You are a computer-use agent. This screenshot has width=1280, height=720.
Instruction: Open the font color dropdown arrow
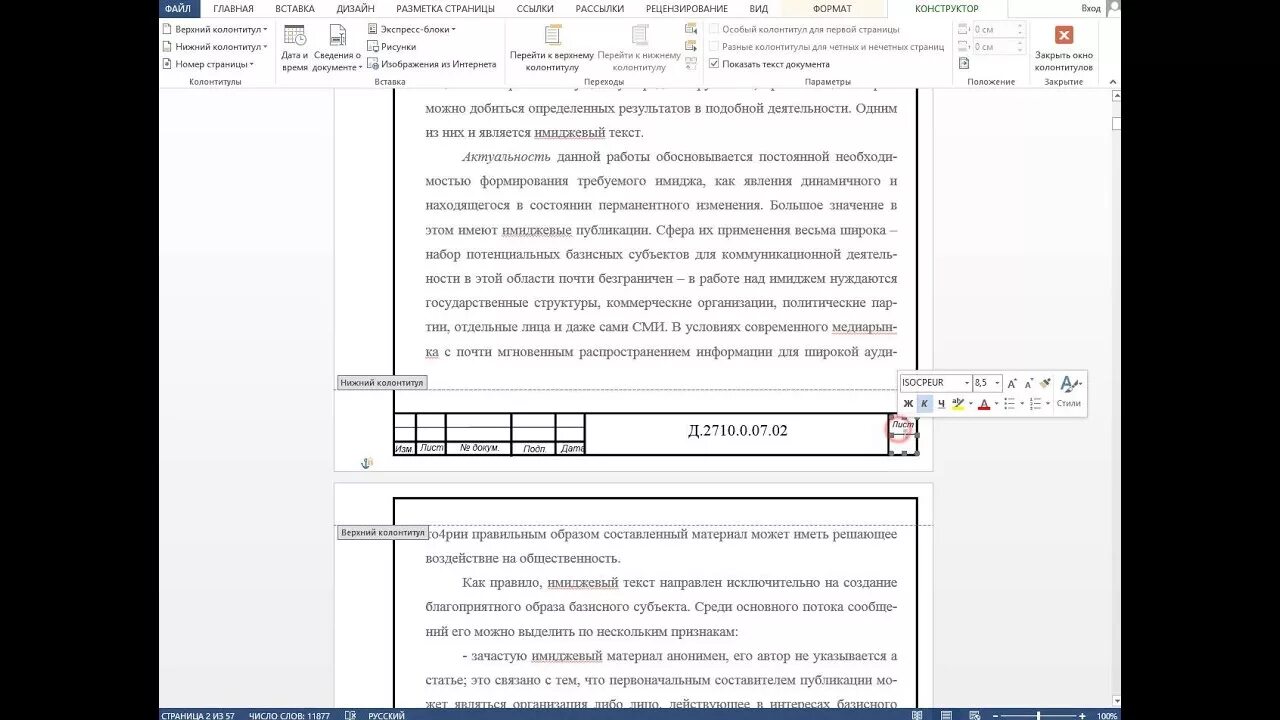tap(996, 404)
